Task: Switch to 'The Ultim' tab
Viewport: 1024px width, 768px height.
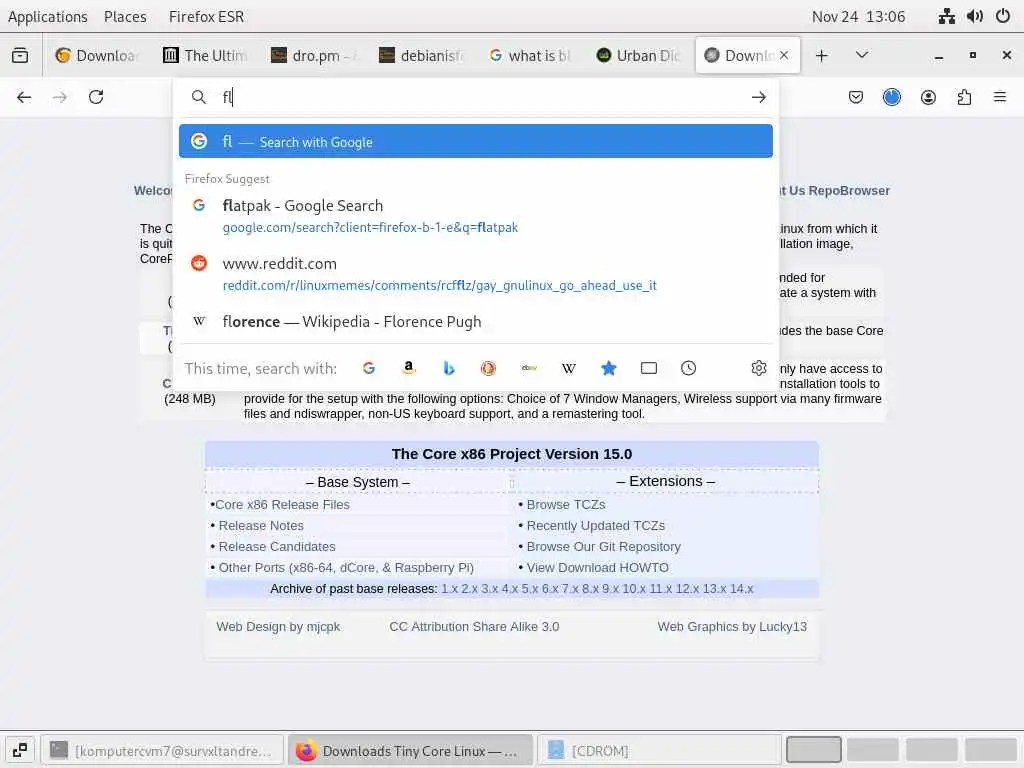Action: [204, 56]
